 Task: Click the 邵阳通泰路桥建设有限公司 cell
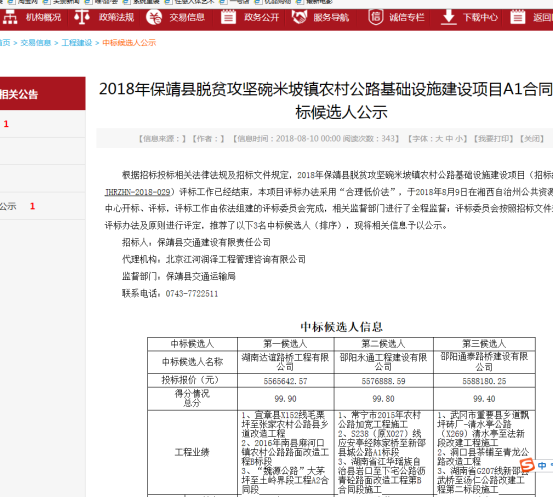tap(484, 362)
